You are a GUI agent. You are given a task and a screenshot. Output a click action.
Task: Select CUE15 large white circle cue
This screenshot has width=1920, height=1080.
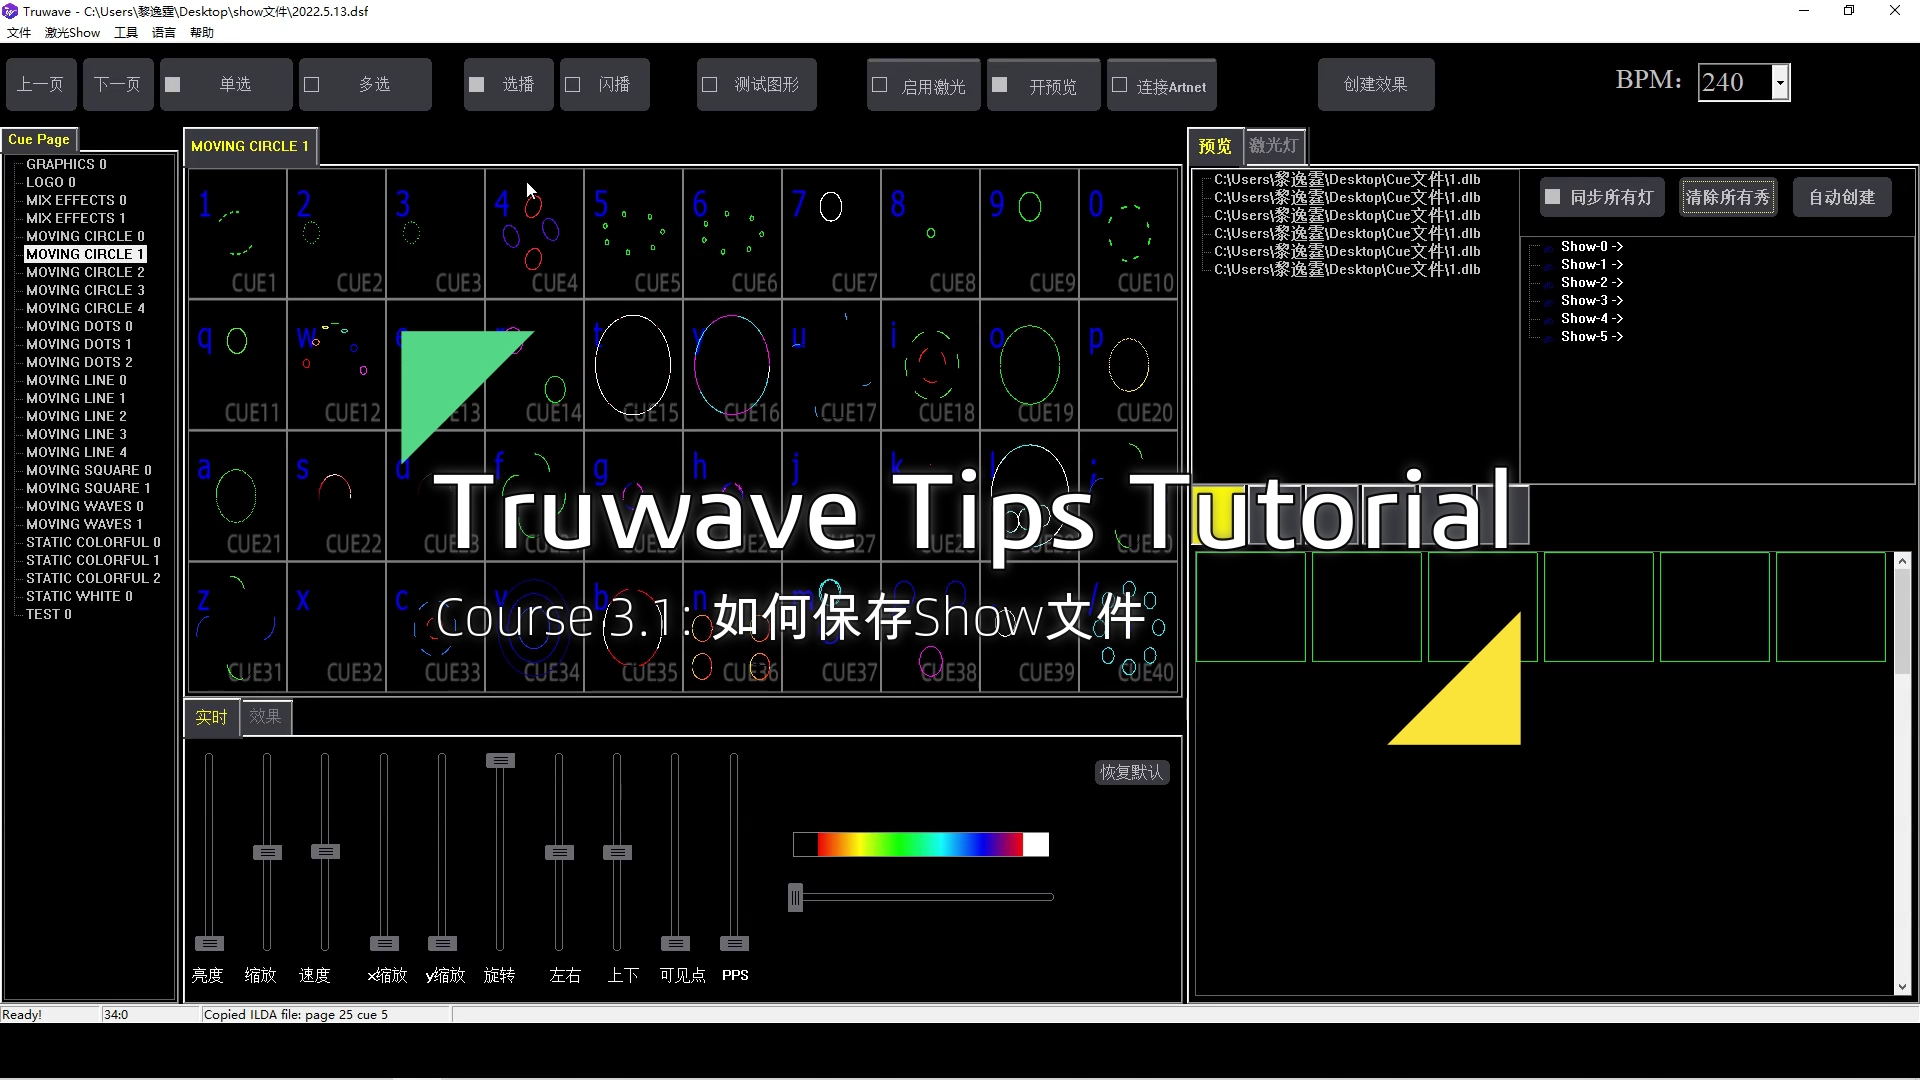tap(632, 364)
